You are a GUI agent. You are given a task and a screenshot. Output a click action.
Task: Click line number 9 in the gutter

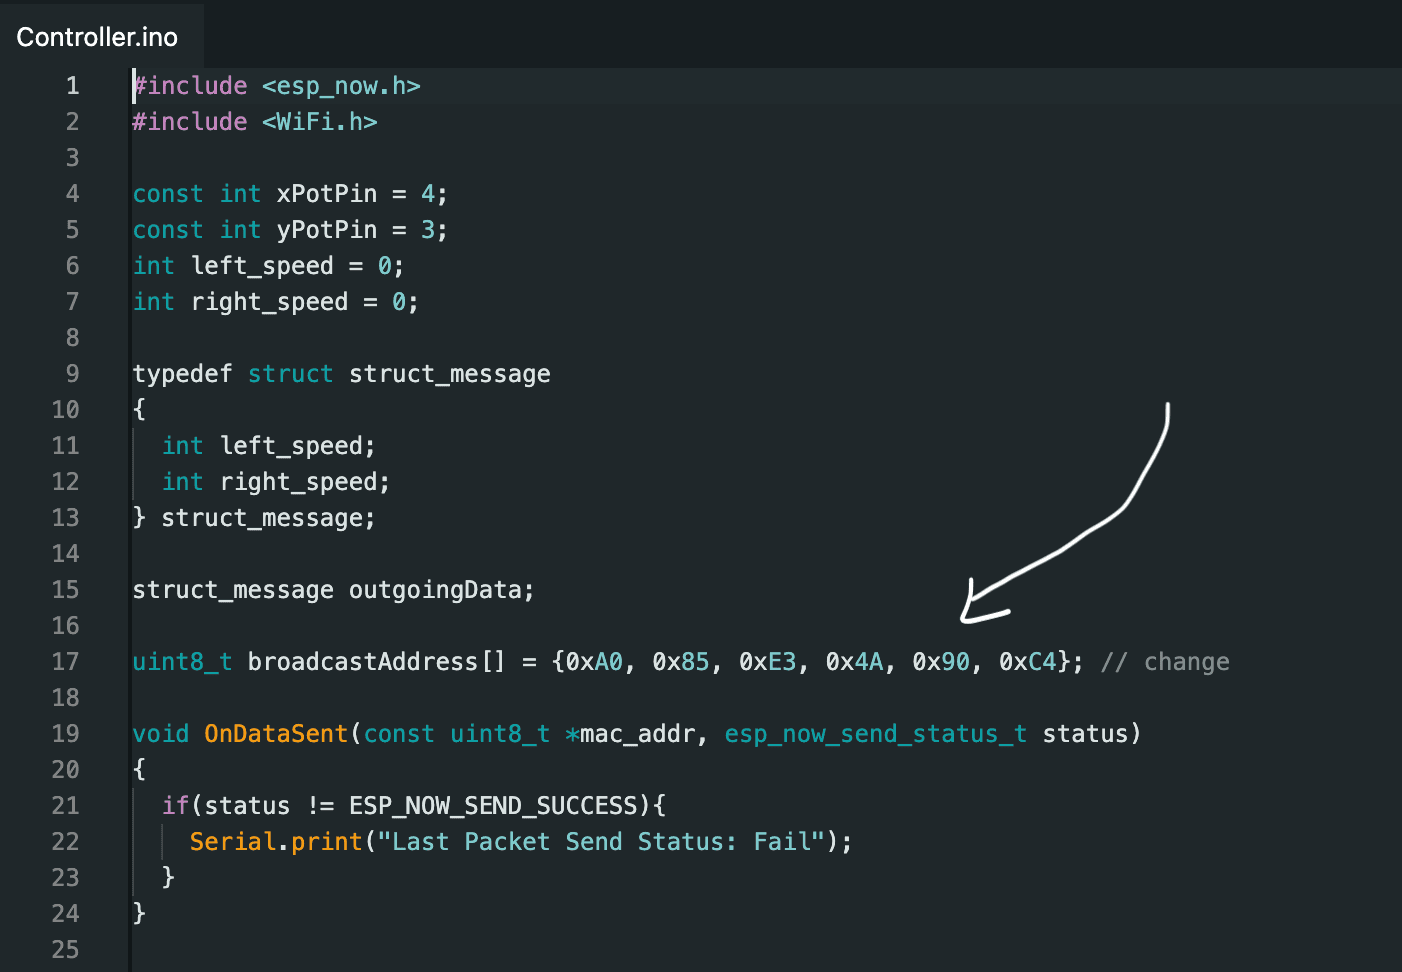click(x=72, y=374)
